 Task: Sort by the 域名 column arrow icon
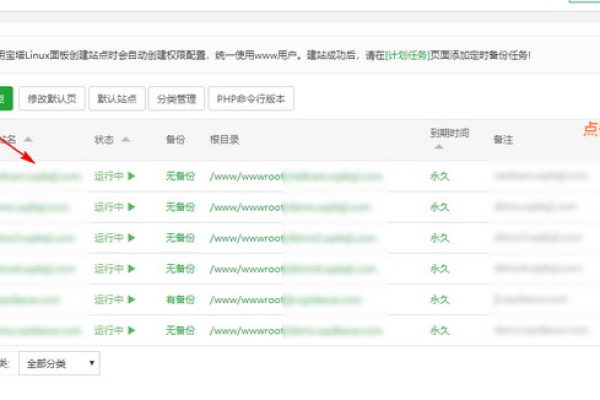coord(28,140)
